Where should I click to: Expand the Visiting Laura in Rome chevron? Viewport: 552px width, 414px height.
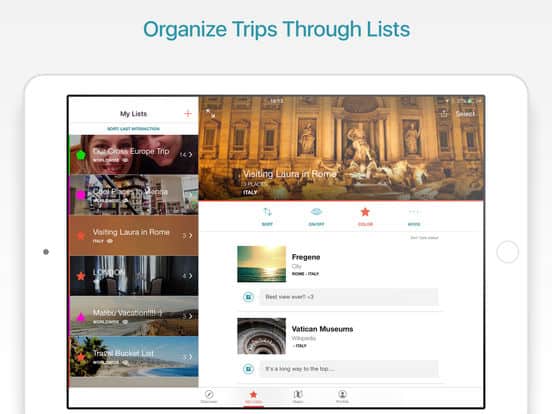190,236
